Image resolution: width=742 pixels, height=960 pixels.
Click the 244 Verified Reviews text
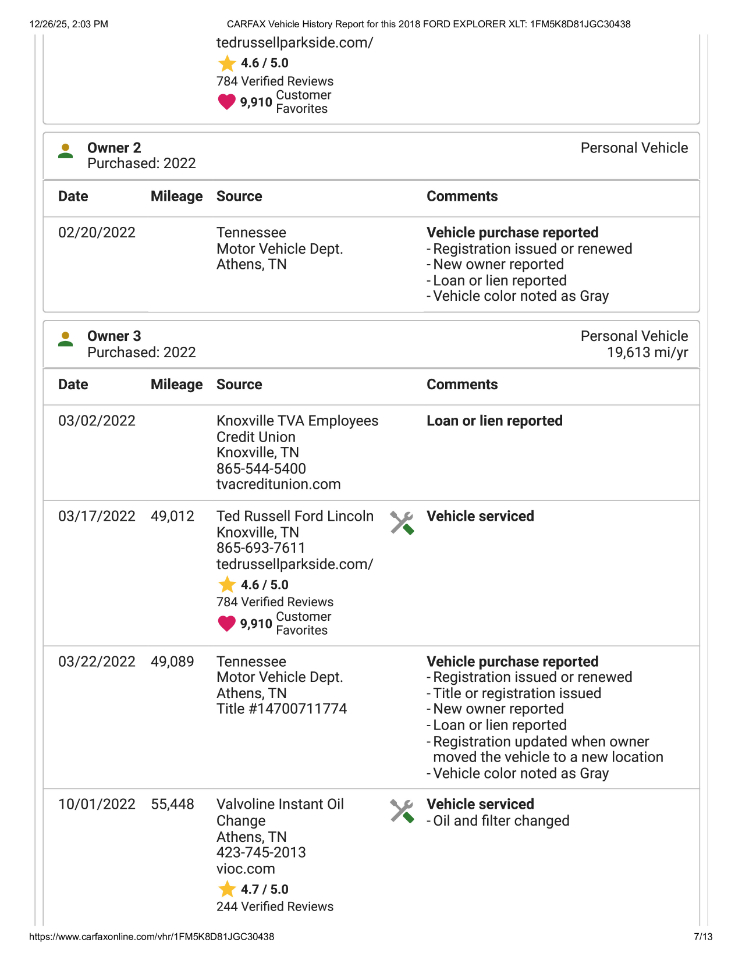click(x=275, y=907)
